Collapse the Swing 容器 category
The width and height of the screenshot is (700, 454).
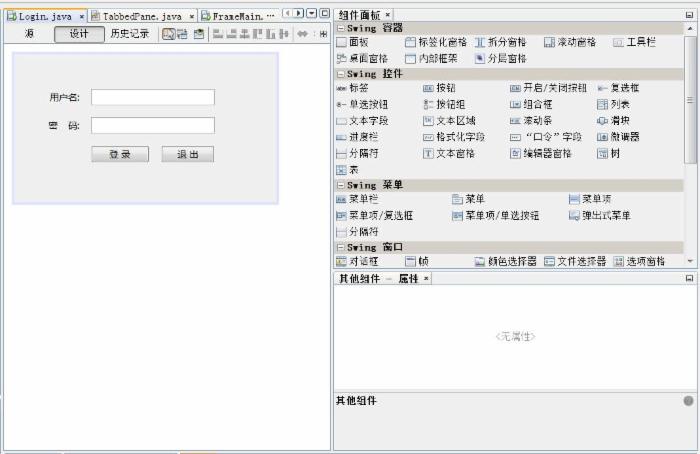(341, 28)
